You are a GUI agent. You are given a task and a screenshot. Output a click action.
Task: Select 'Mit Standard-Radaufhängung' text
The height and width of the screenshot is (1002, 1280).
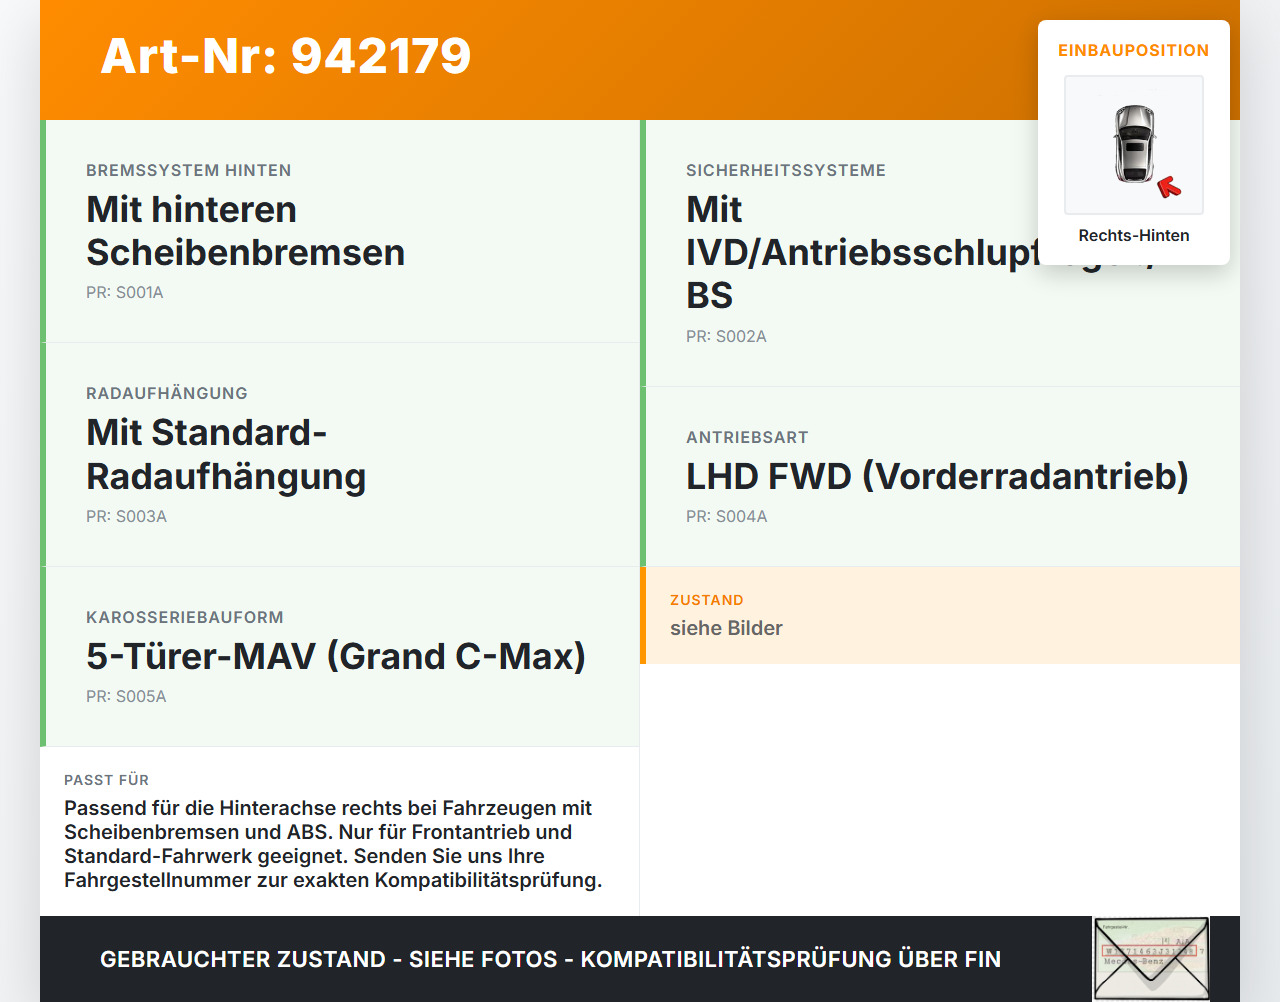click(226, 455)
